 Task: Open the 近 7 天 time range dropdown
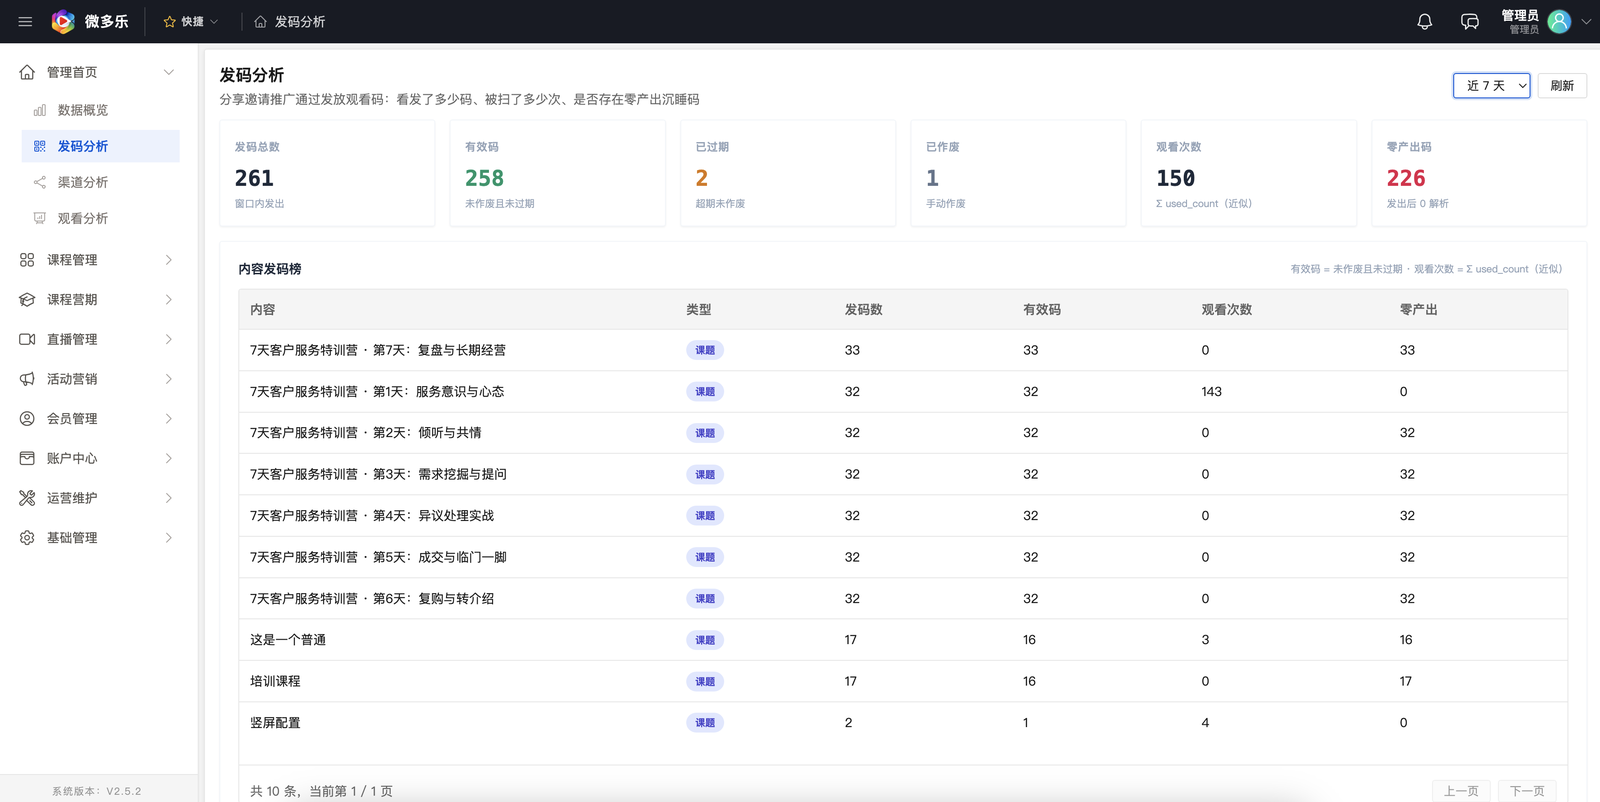1491,86
